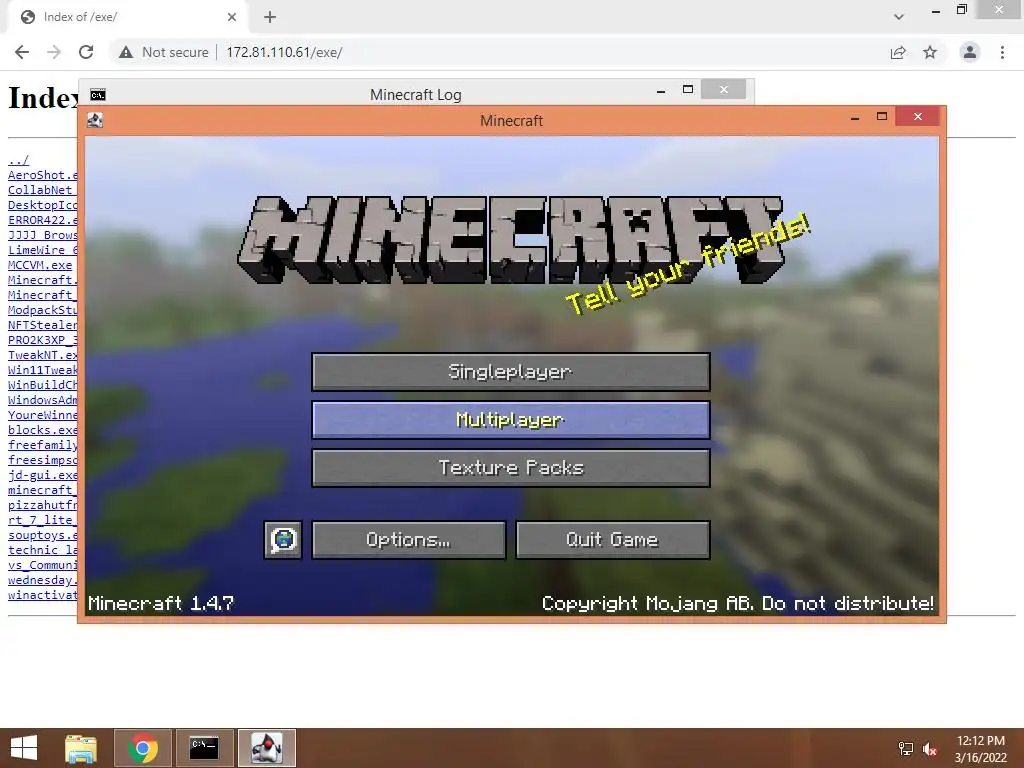
Task: Minimize the Minecraft game window
Action: point(855,118)
